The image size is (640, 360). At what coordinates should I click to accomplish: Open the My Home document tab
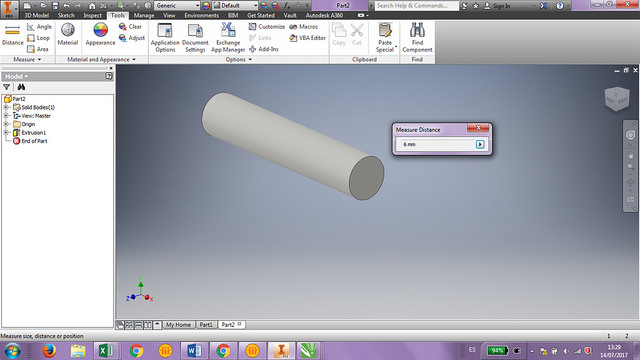(x=178, y=324)
